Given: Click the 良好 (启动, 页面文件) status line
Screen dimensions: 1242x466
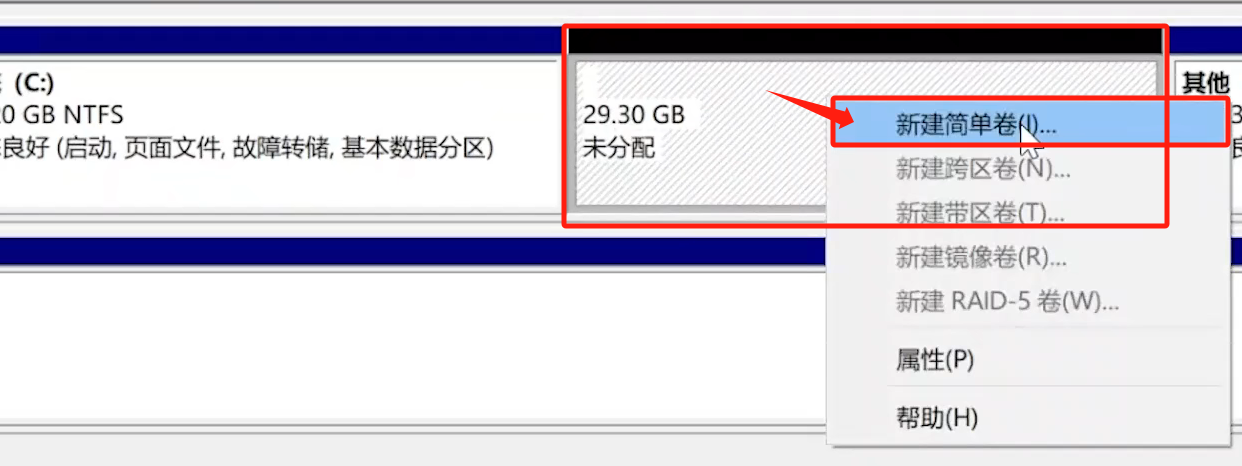Looking at the screenshot, I should tap(247, 149).
